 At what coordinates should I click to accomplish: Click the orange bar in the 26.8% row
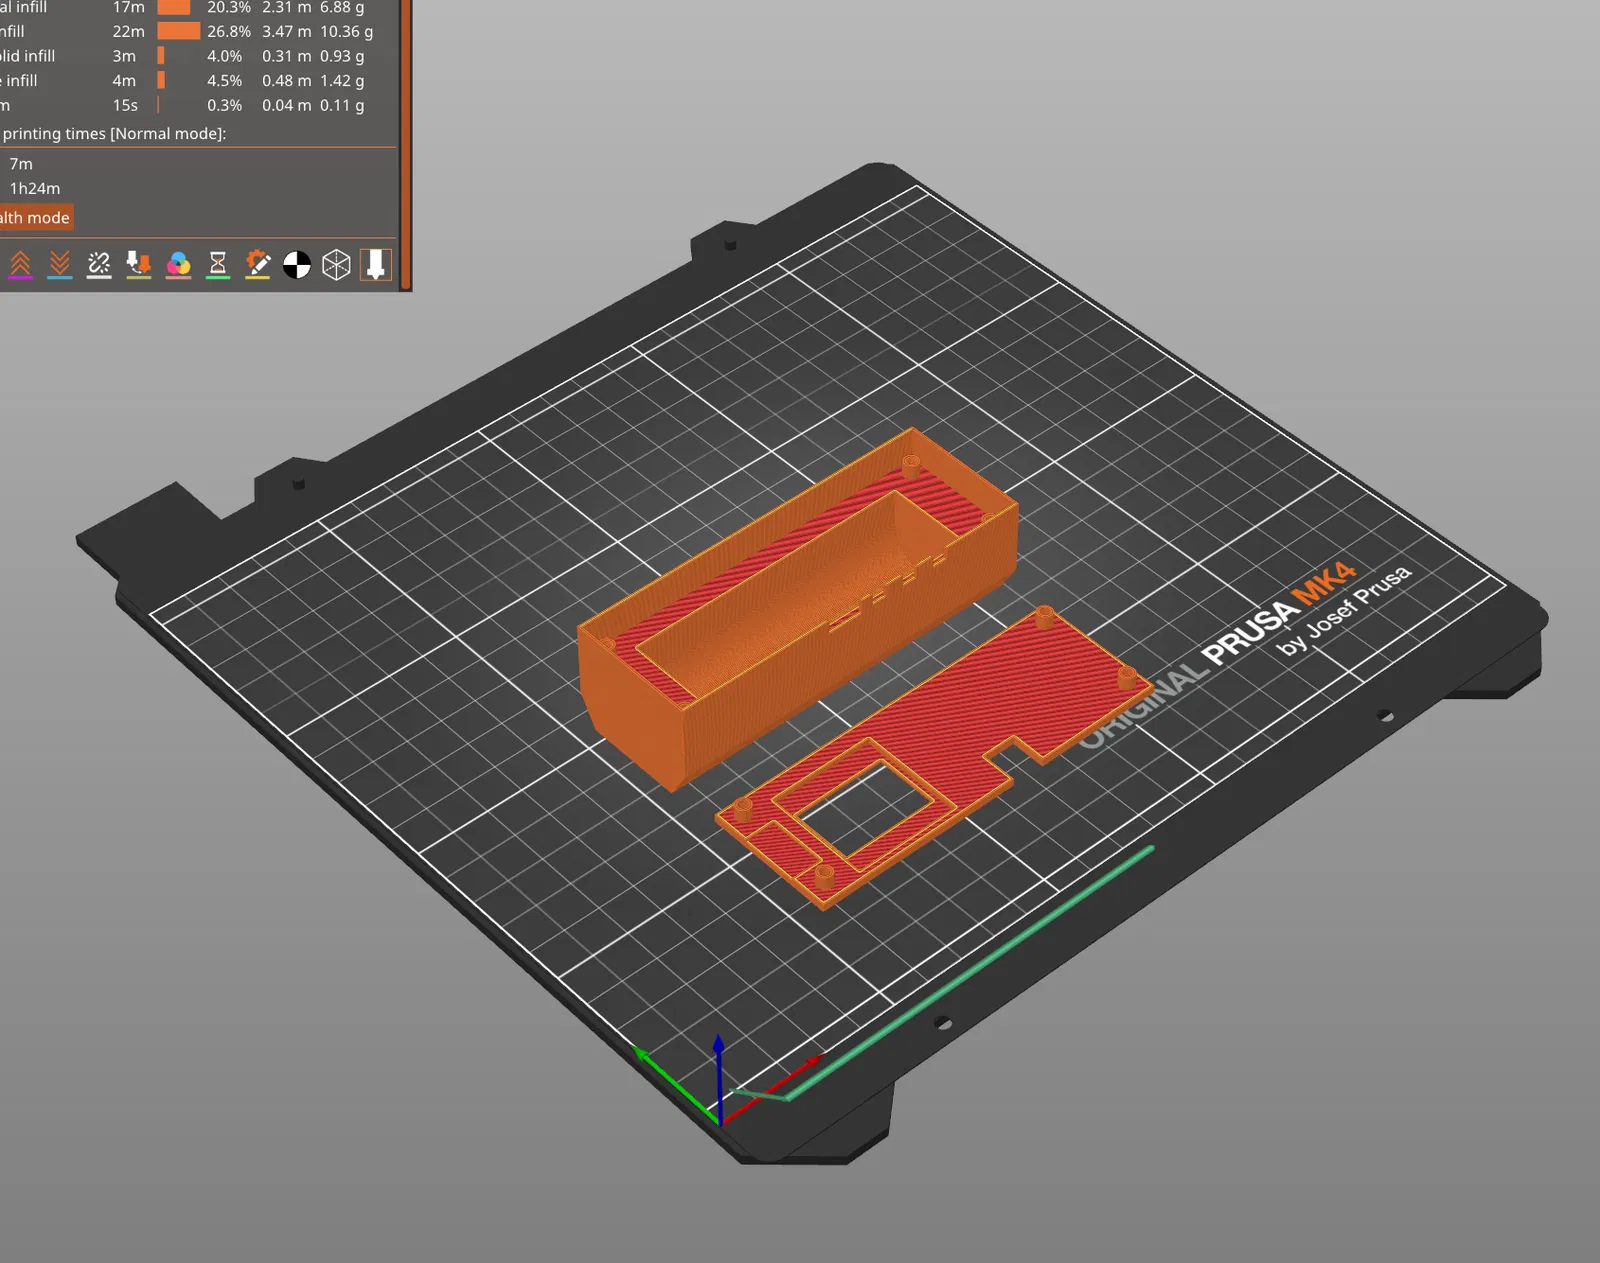[179, 32]
